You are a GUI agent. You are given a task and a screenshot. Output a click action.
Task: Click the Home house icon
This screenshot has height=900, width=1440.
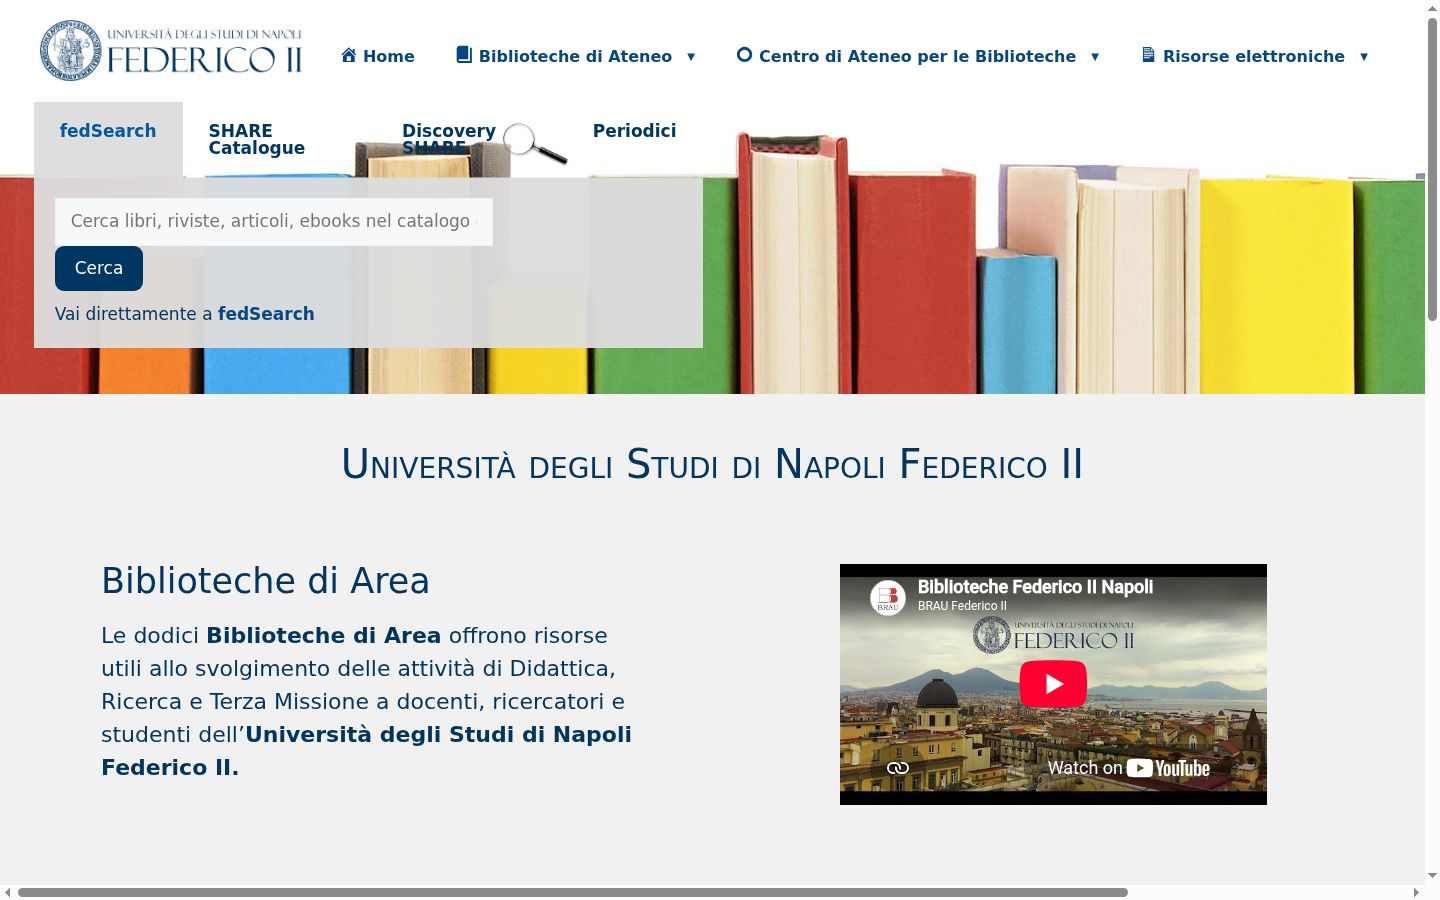point(349,55)
